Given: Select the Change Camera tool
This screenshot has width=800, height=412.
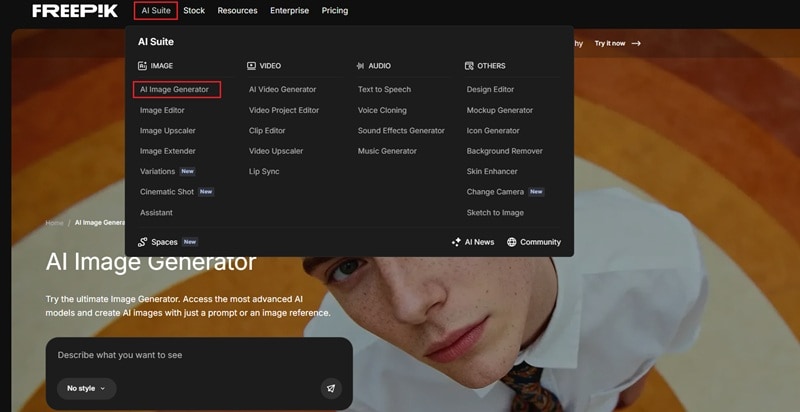Looking at the screenshot, I should pyautogui.click(x=495, y=192).
